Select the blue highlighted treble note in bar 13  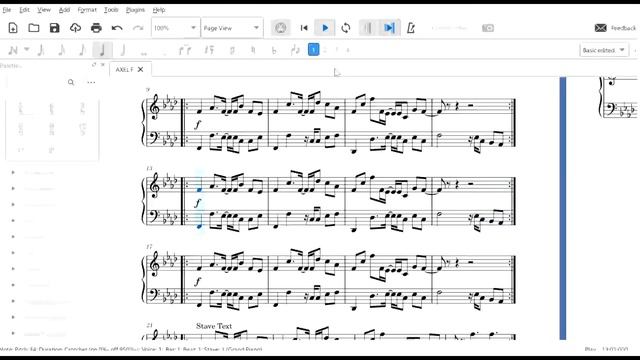pyautogui.click(x=199, y=189)
